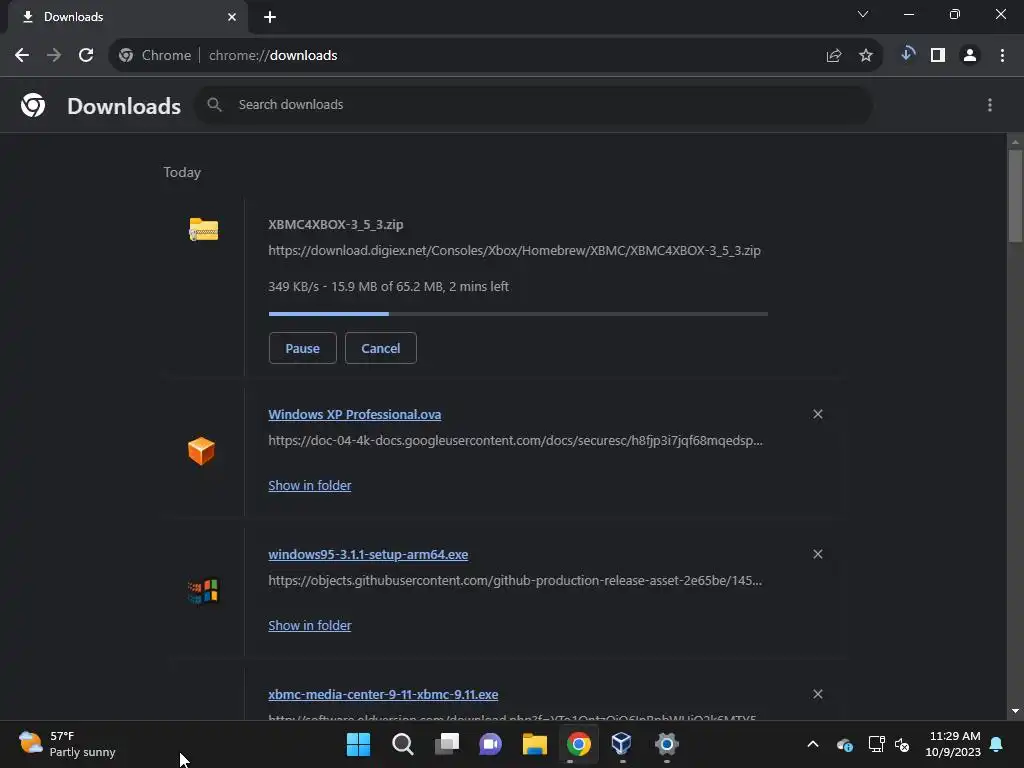Image resolution: width=1024 pixels, height=768 pixels.
Task: Open windows95-3.1.1-setup-arm64.exe link
Action: 368,554
